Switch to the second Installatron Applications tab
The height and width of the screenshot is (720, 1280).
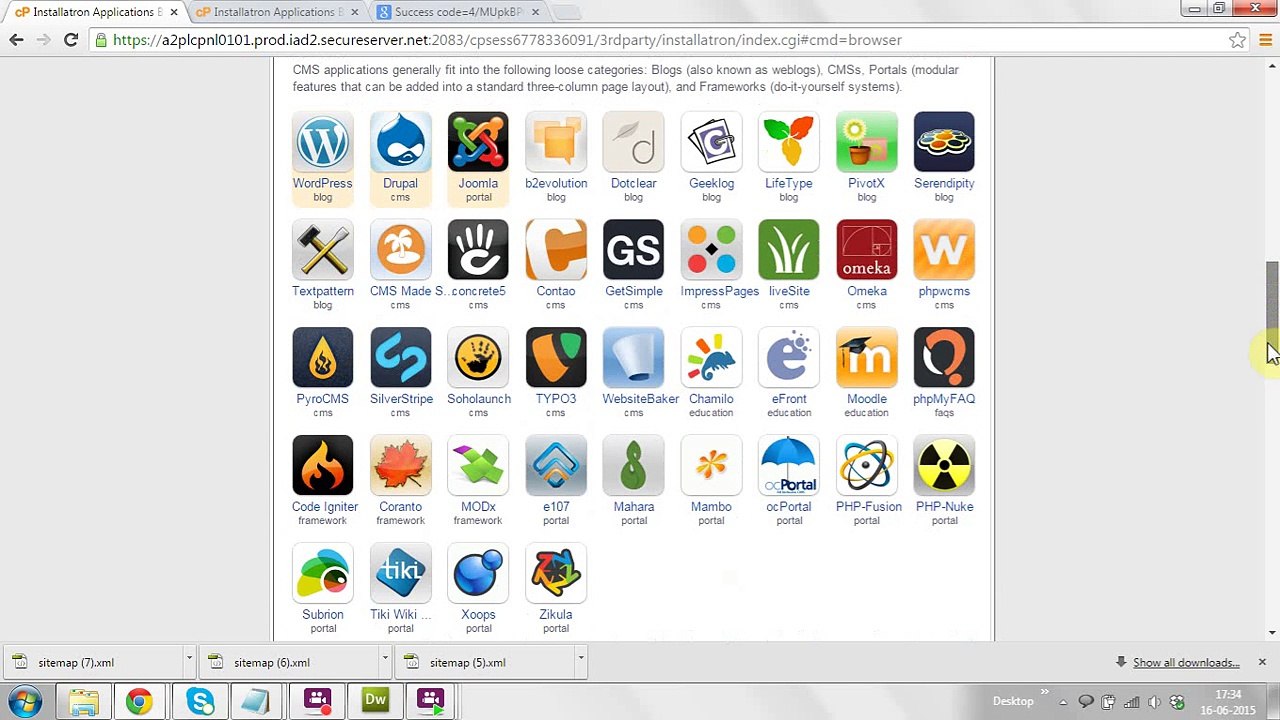pos(273,12)
